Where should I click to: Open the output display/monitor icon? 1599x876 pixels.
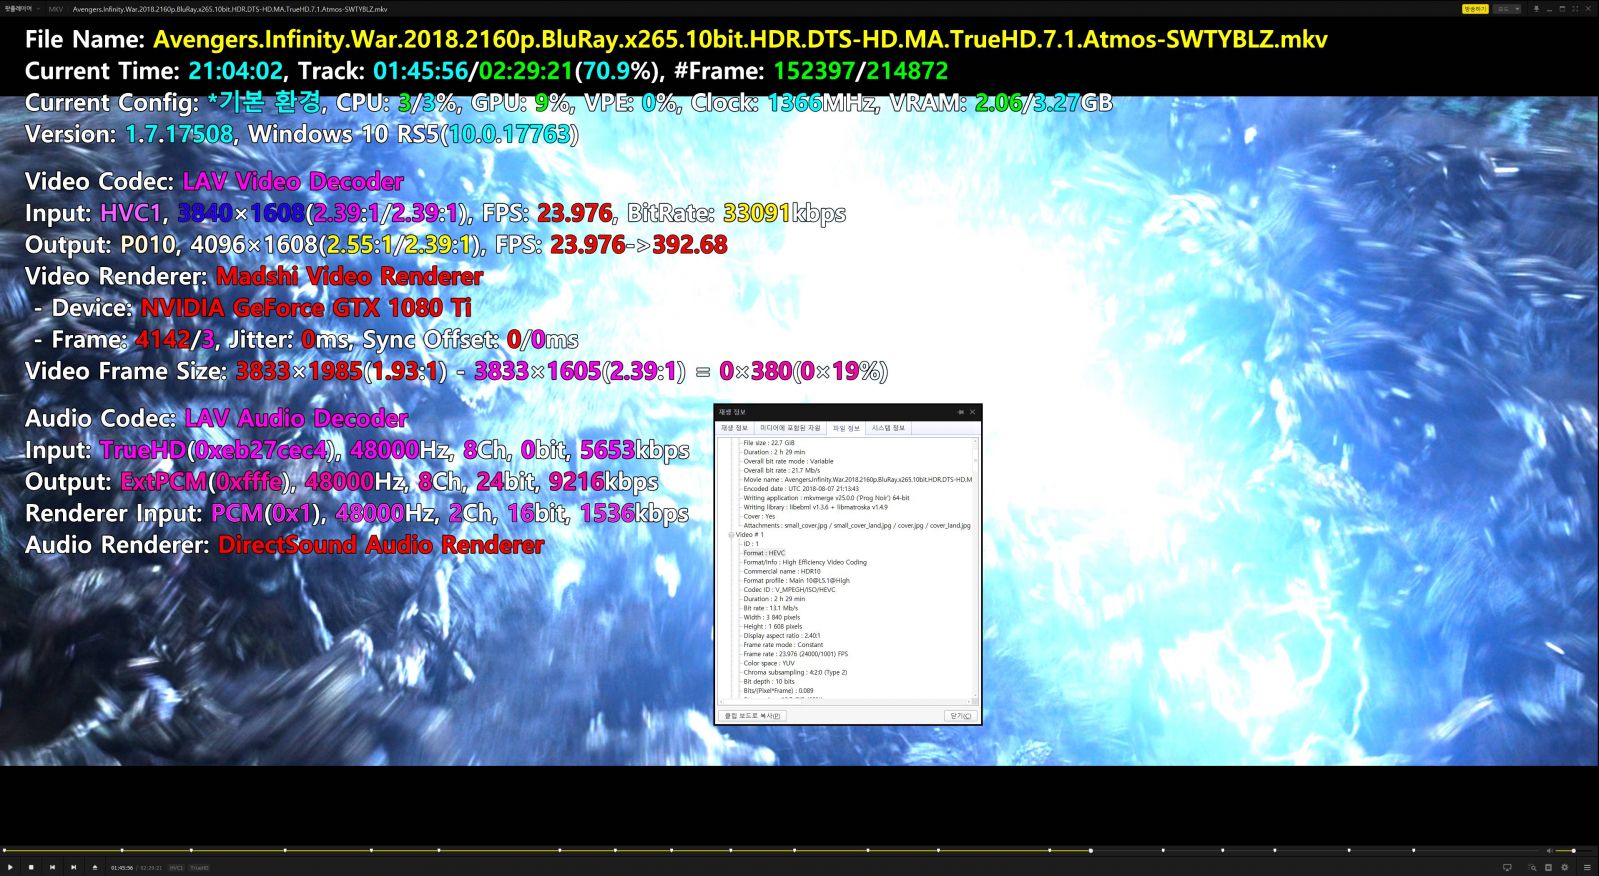click(x=1507, y=867)
